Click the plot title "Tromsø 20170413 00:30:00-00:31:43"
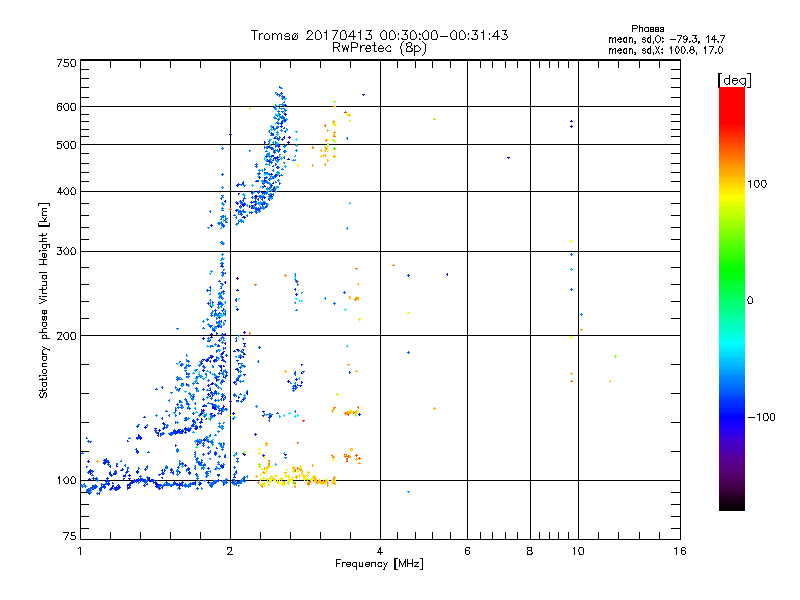 click(379, 35)
